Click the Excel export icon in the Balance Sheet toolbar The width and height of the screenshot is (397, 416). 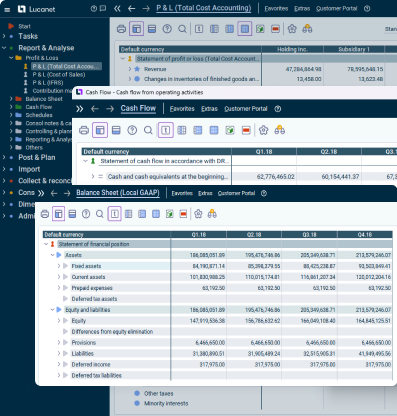pos(170,214)
